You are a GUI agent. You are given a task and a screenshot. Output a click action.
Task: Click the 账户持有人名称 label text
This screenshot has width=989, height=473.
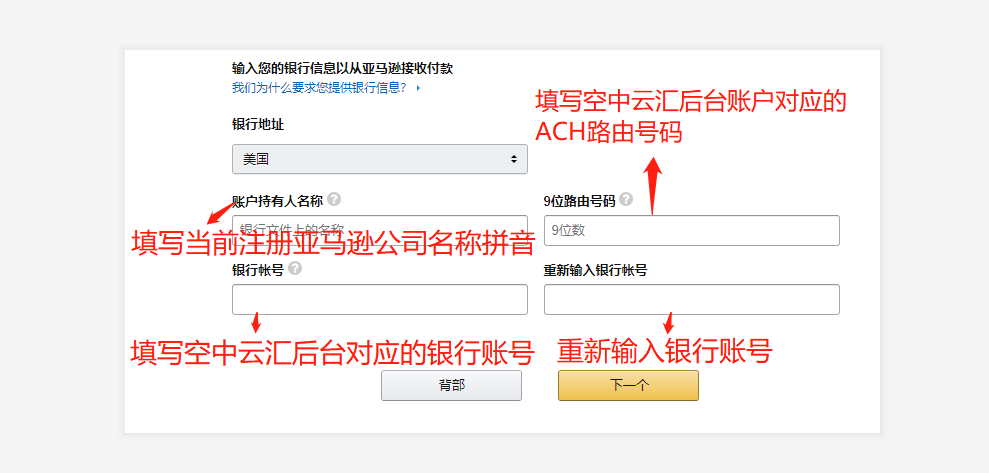[277, 200]
